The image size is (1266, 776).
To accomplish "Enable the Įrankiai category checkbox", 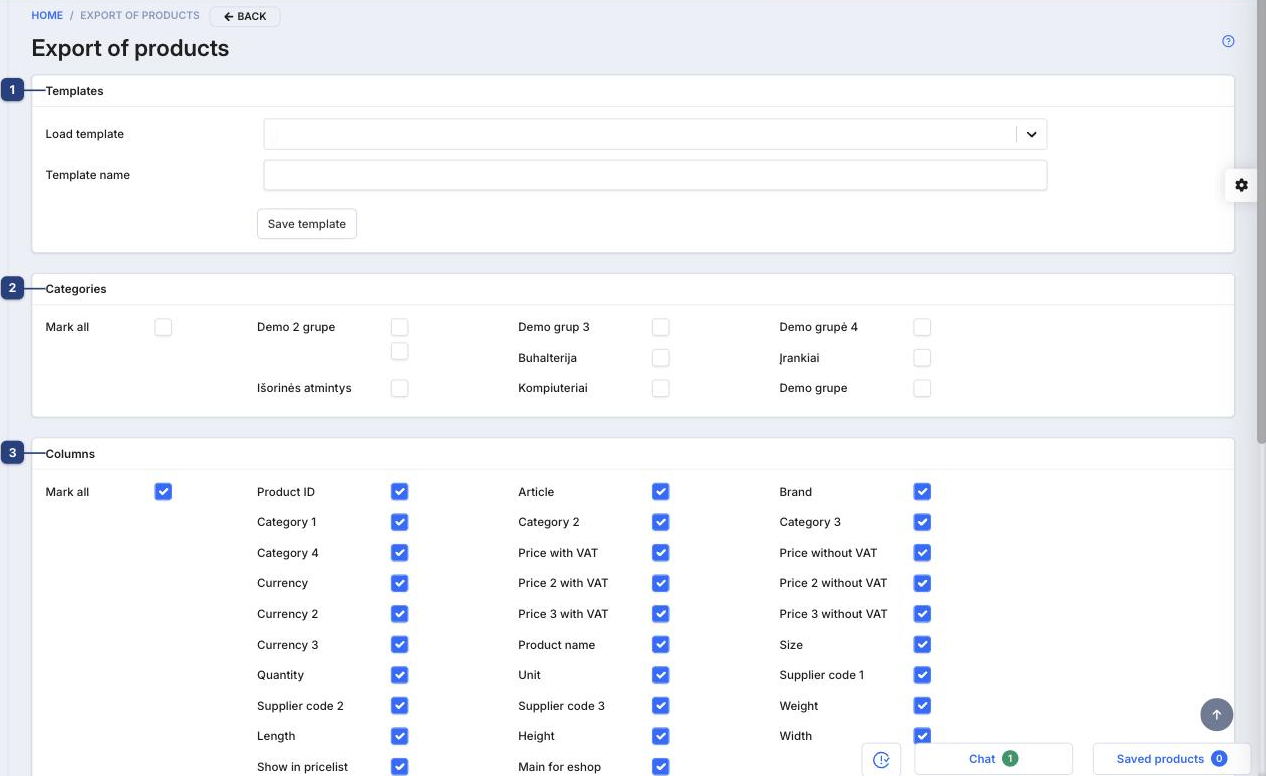I will [x=922, y=358].
